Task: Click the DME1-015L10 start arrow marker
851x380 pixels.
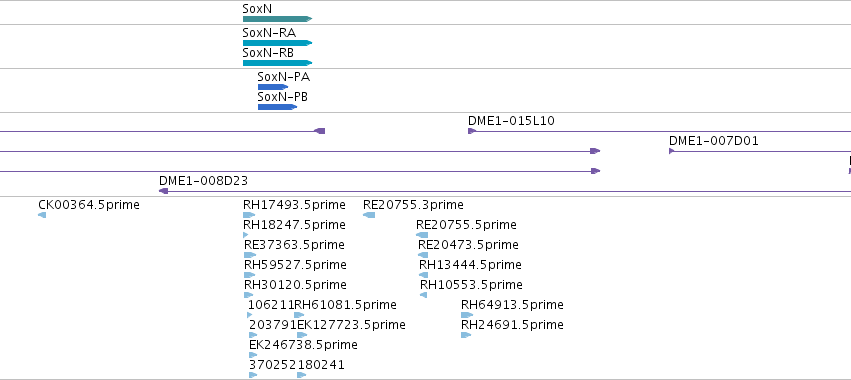Action: pyautogui.click(x=472, y=131)
